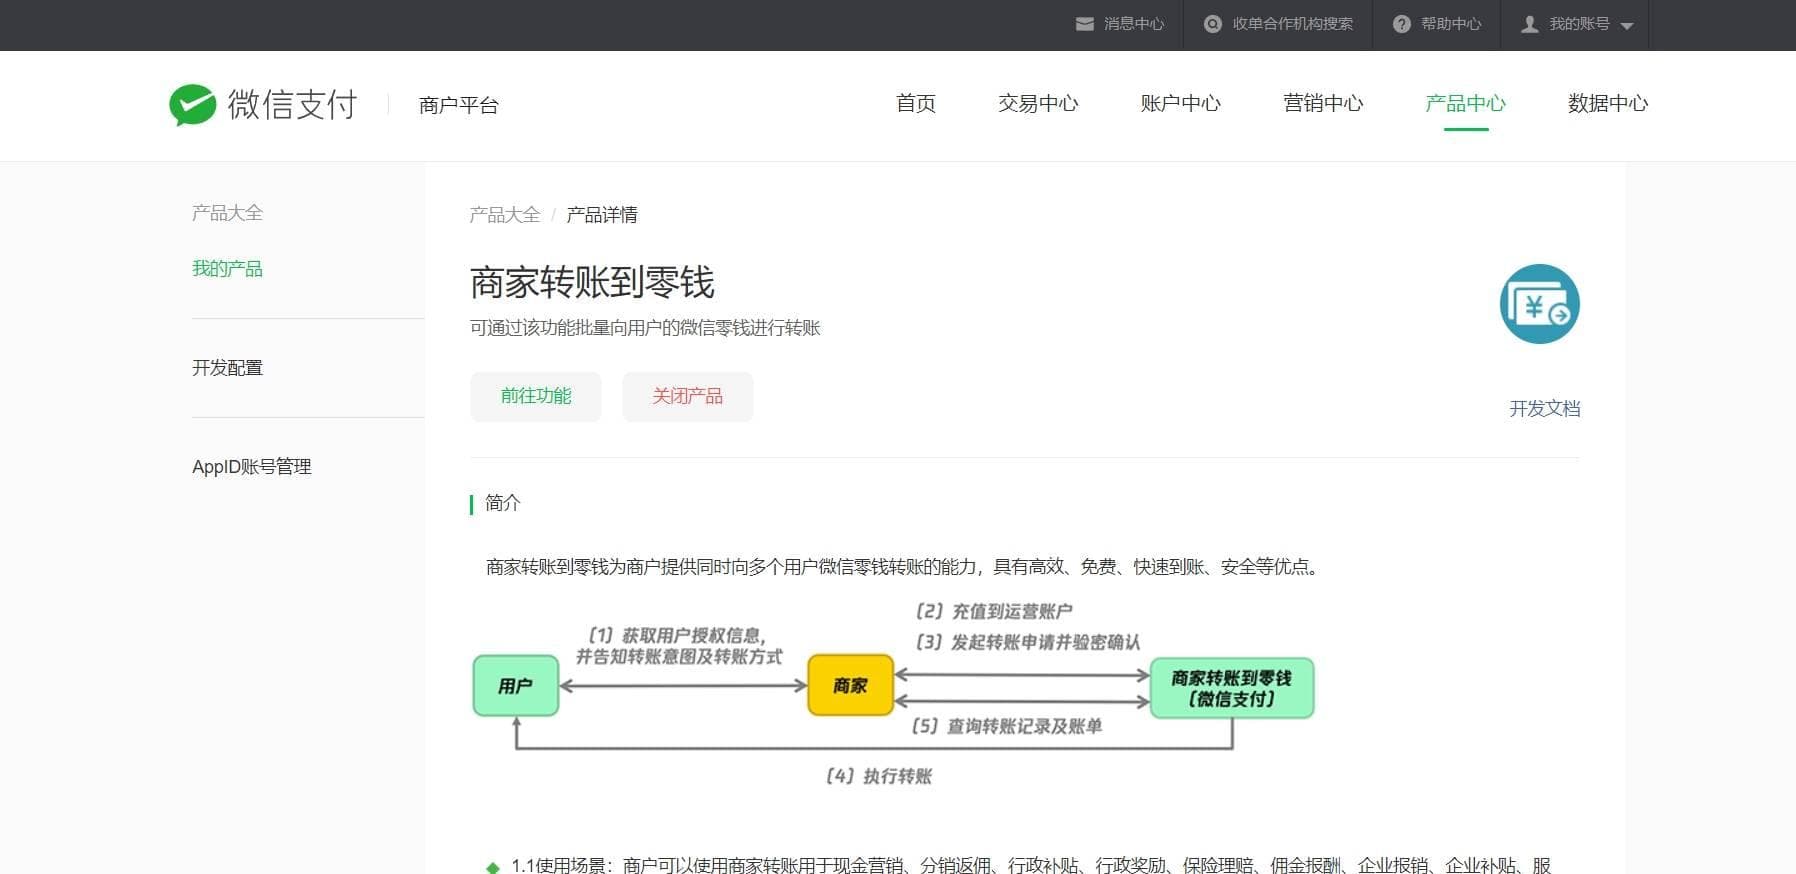1796x874 pixels.
Task: Open 消息中心 in the top bar
Action: click(x=1134, y=24)
